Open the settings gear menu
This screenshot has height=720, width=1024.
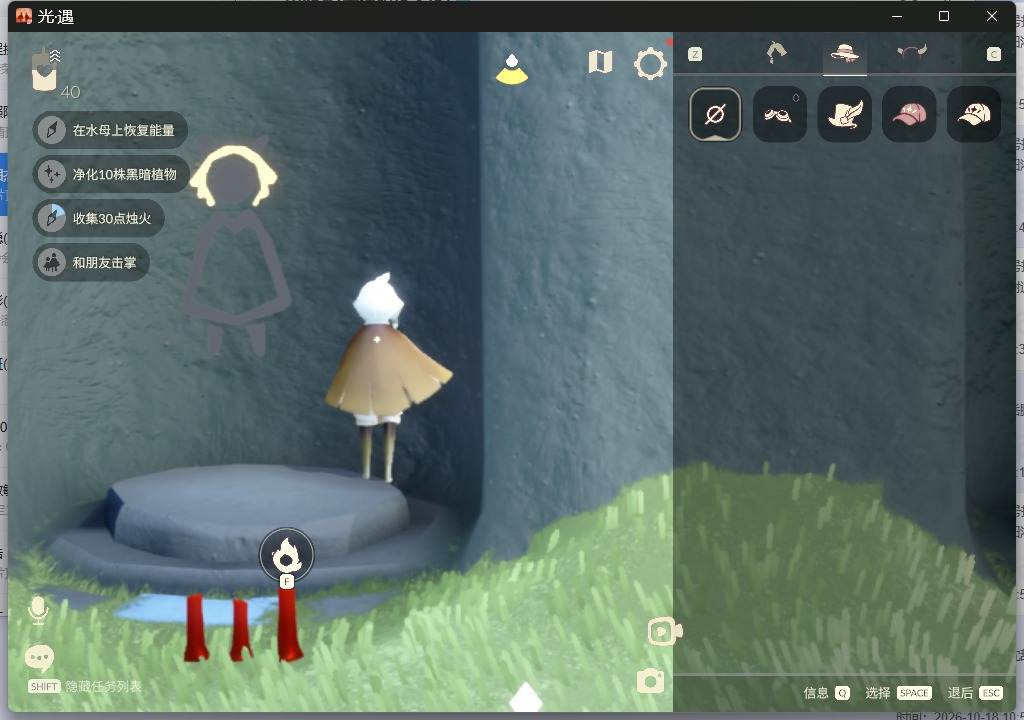tap(650, 63)
